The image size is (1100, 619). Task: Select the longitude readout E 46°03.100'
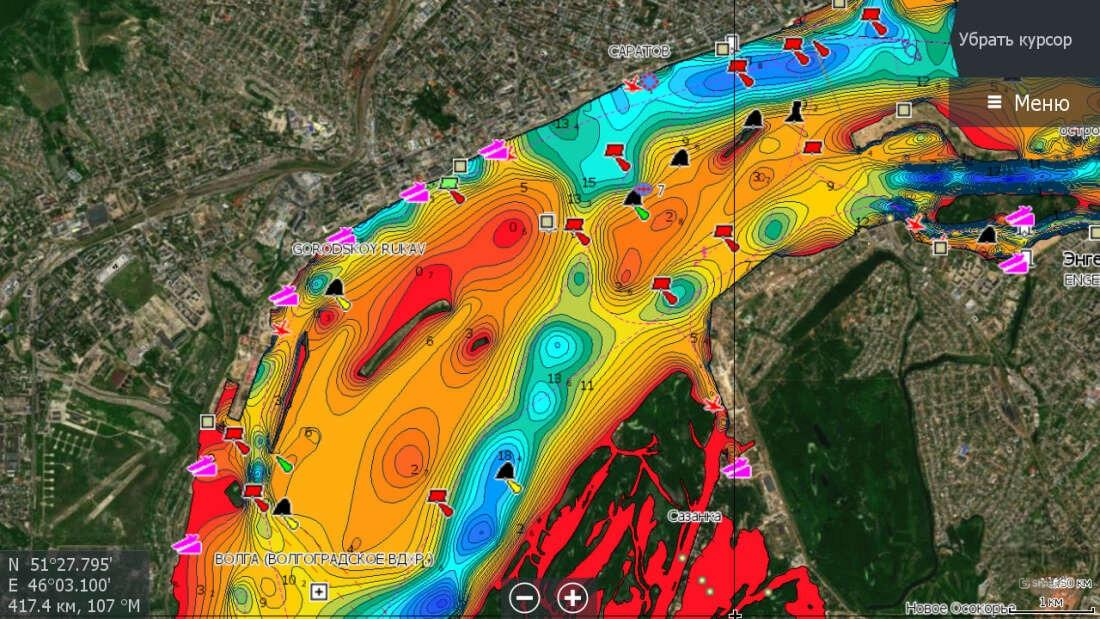(x=59, y=585)
